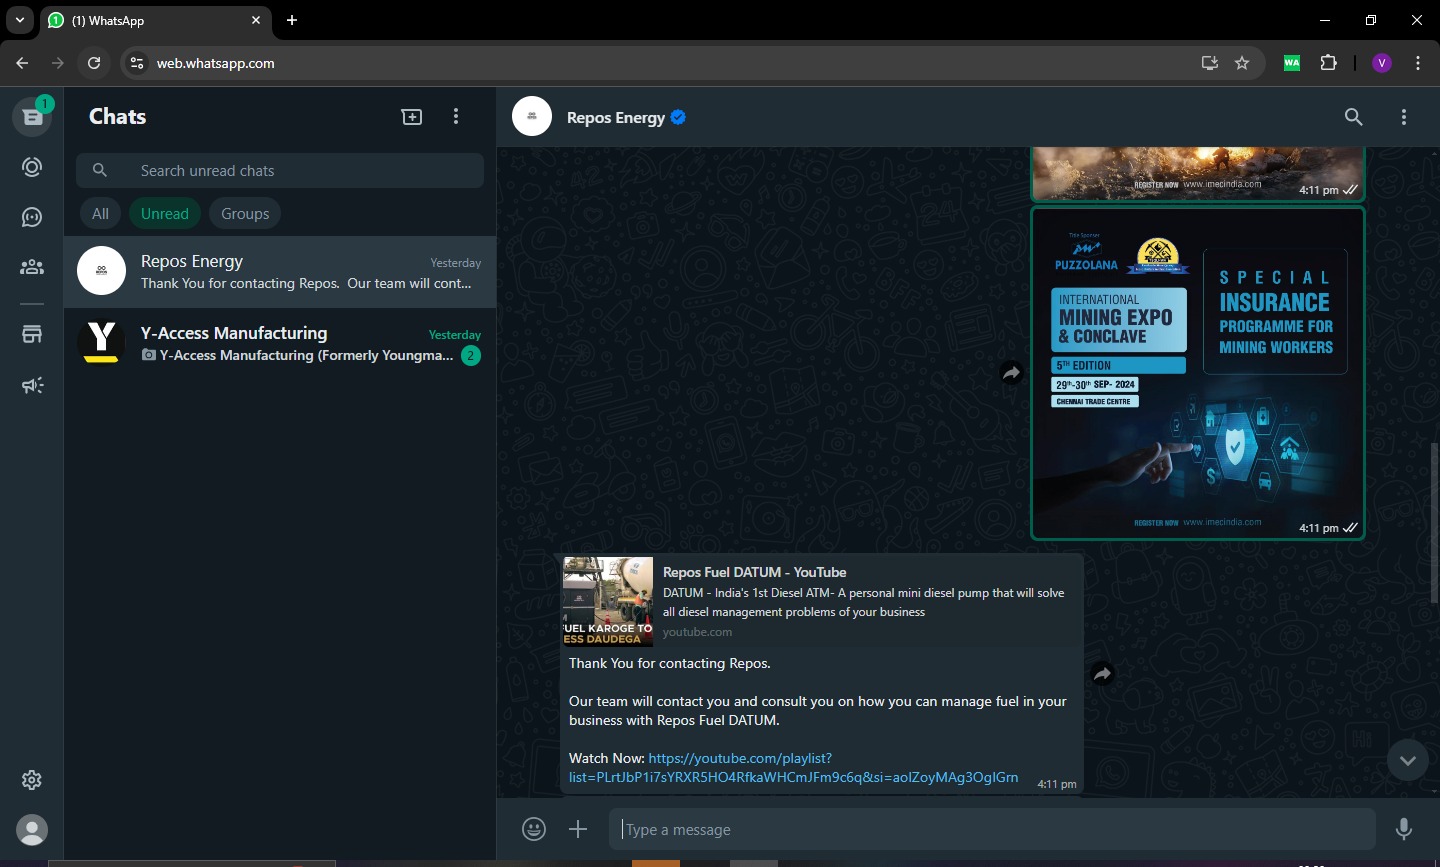Click the Search unread chats field
Image resolution: width=1440 pixels, height=867 pixels.
tap(280, 171)
